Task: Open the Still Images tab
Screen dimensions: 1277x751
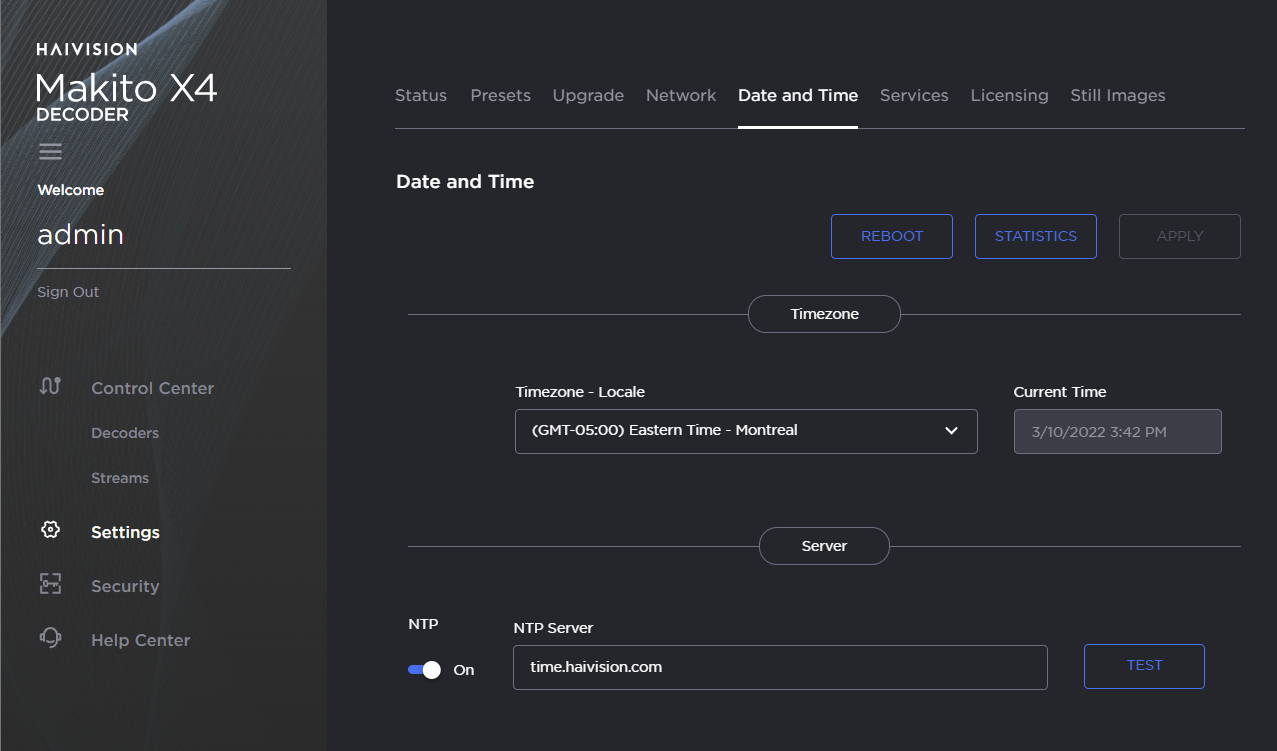Action: [1117, 95]
